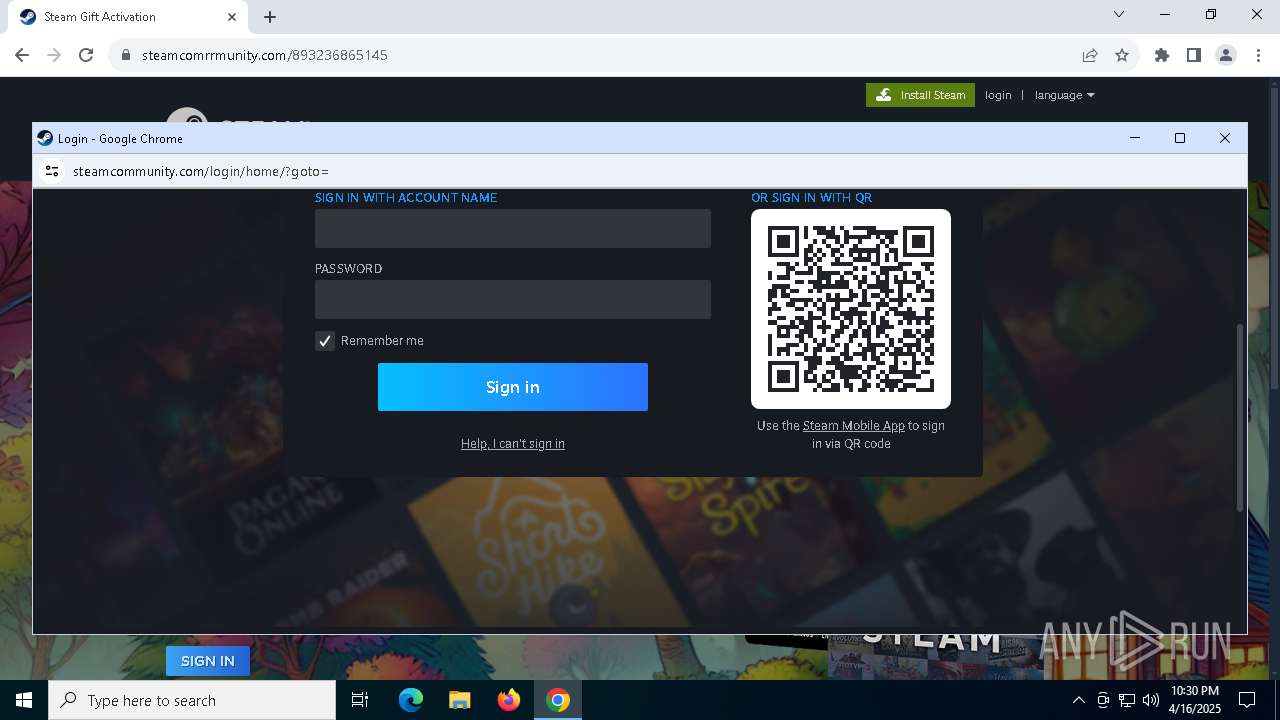
Task: Show hidden system tray icons
Action: point(1078,700)
